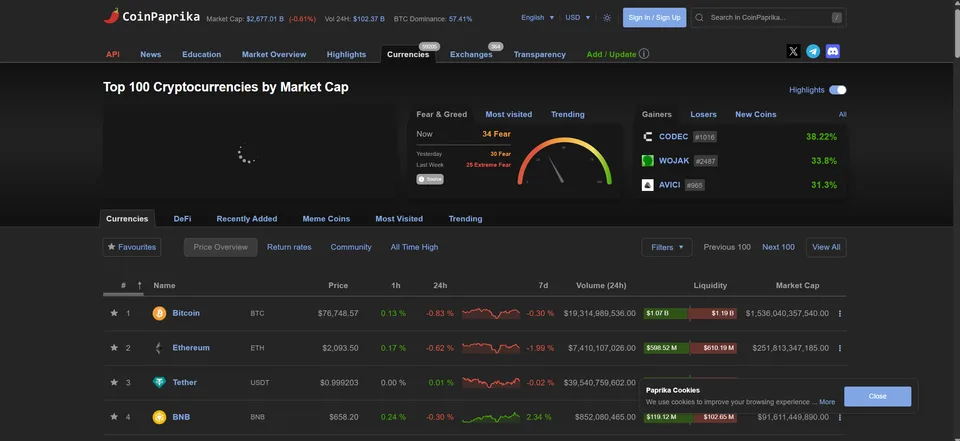Open the X (Twitter) social icon
This screenshot has width=960, height=441.
pos(793,51)
